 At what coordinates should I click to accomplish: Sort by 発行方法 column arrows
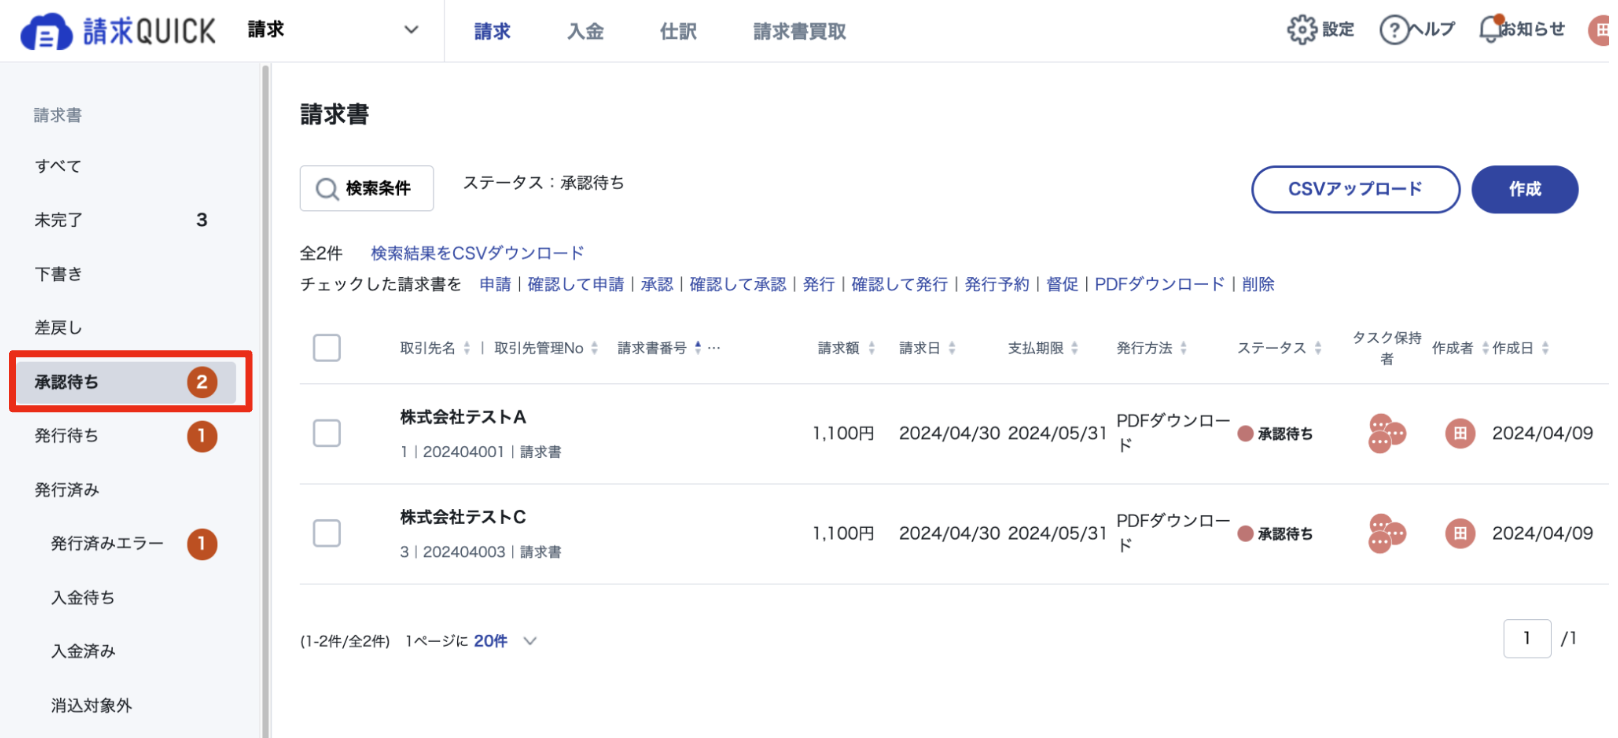point(1183,348)
